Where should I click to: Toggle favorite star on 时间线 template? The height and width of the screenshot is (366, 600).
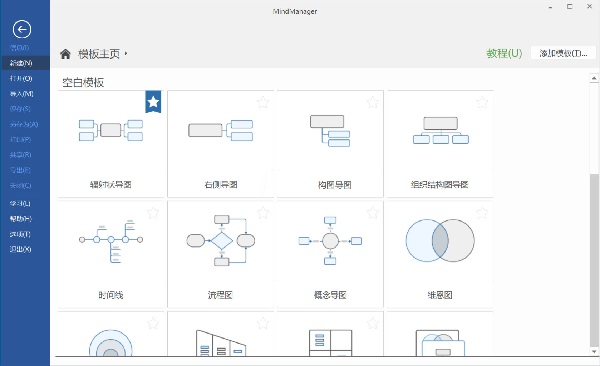click(x=153, y=213)
